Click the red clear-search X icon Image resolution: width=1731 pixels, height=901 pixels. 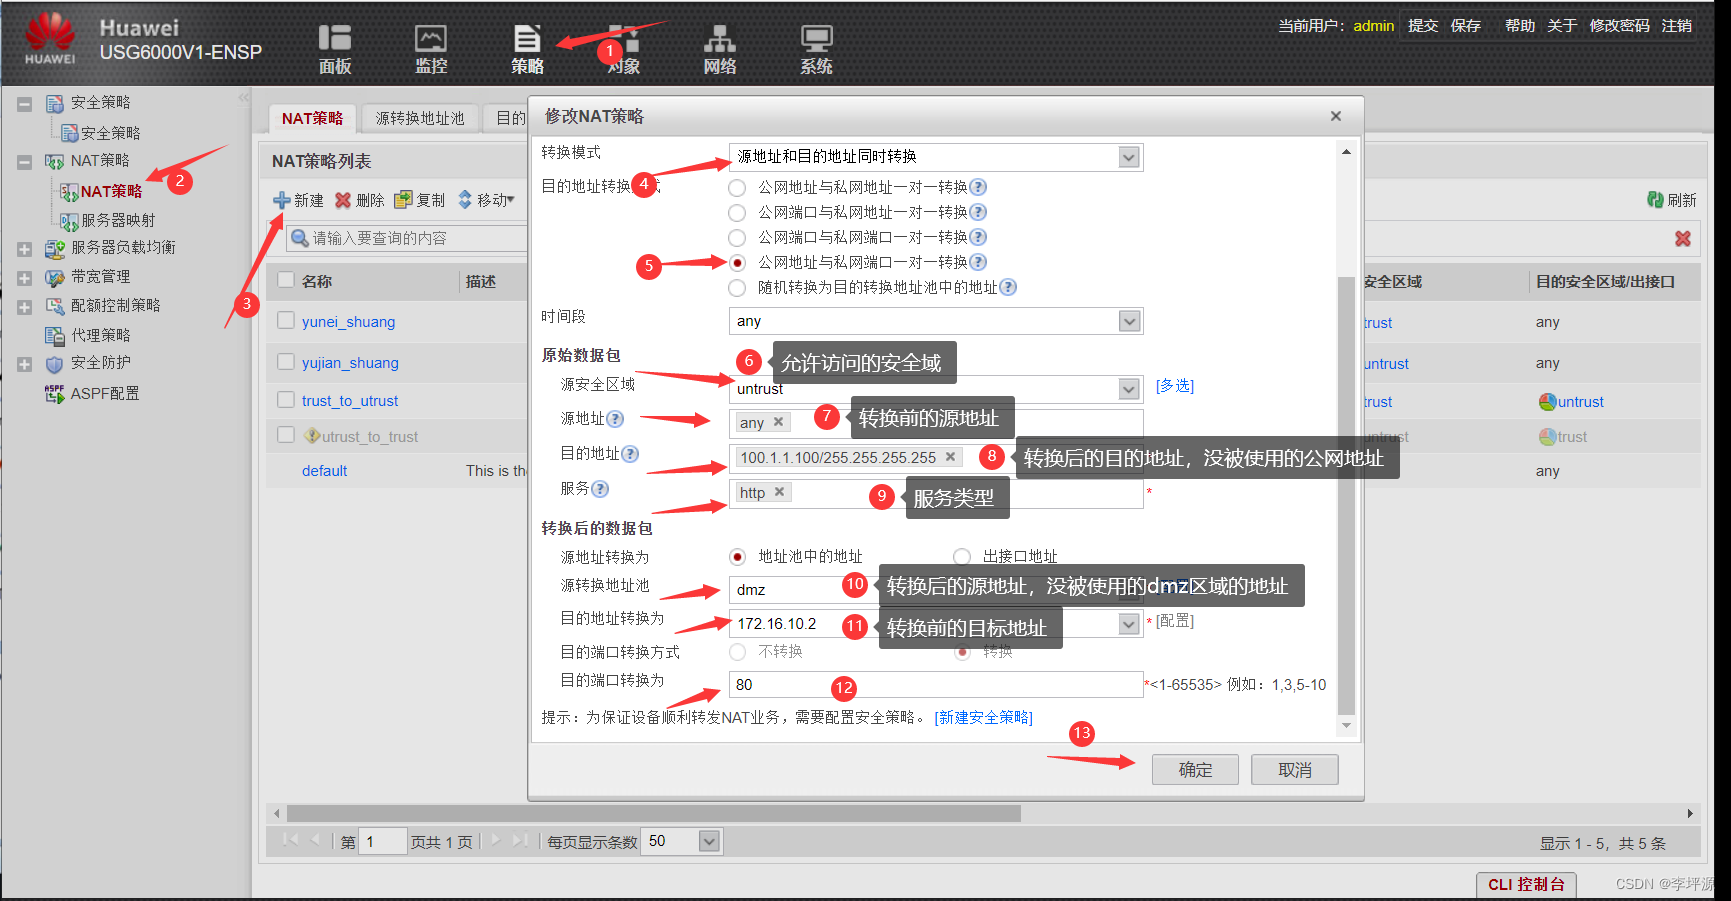click(x=1683, y=238)
